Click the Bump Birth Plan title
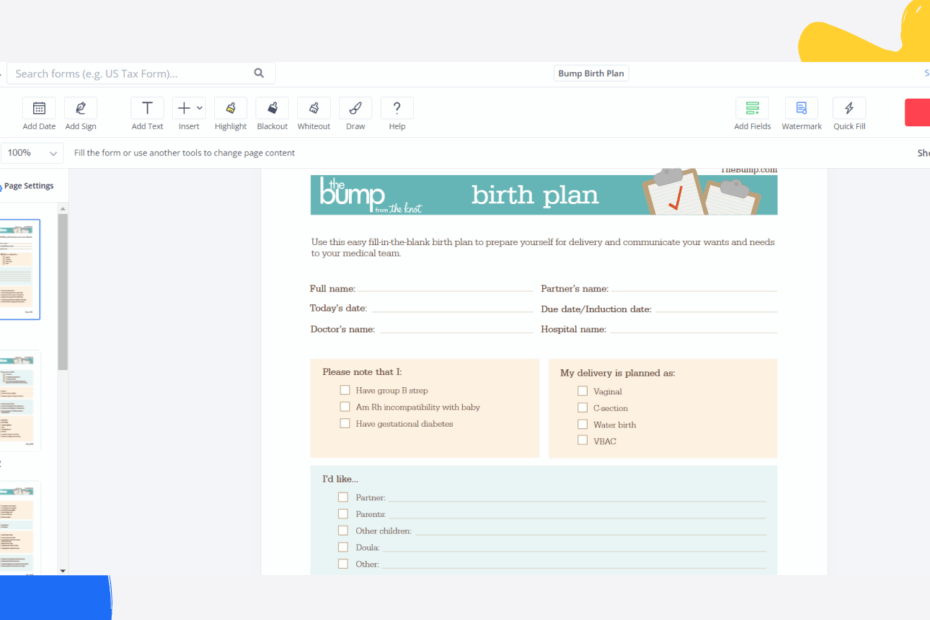Viewport: 930px width, 620px height. (591, 74)
